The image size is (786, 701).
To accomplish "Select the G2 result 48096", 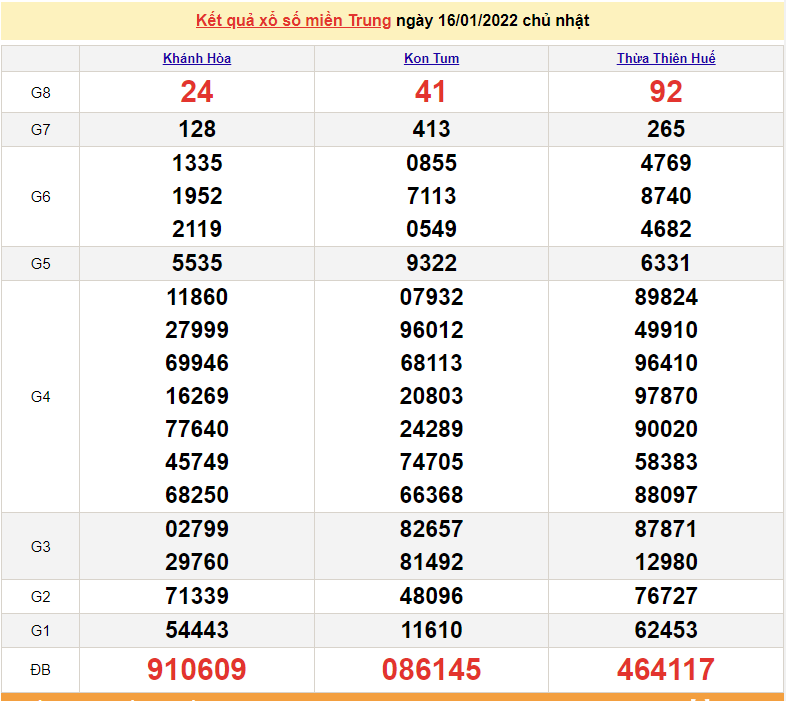I will (x=431, y=596).
